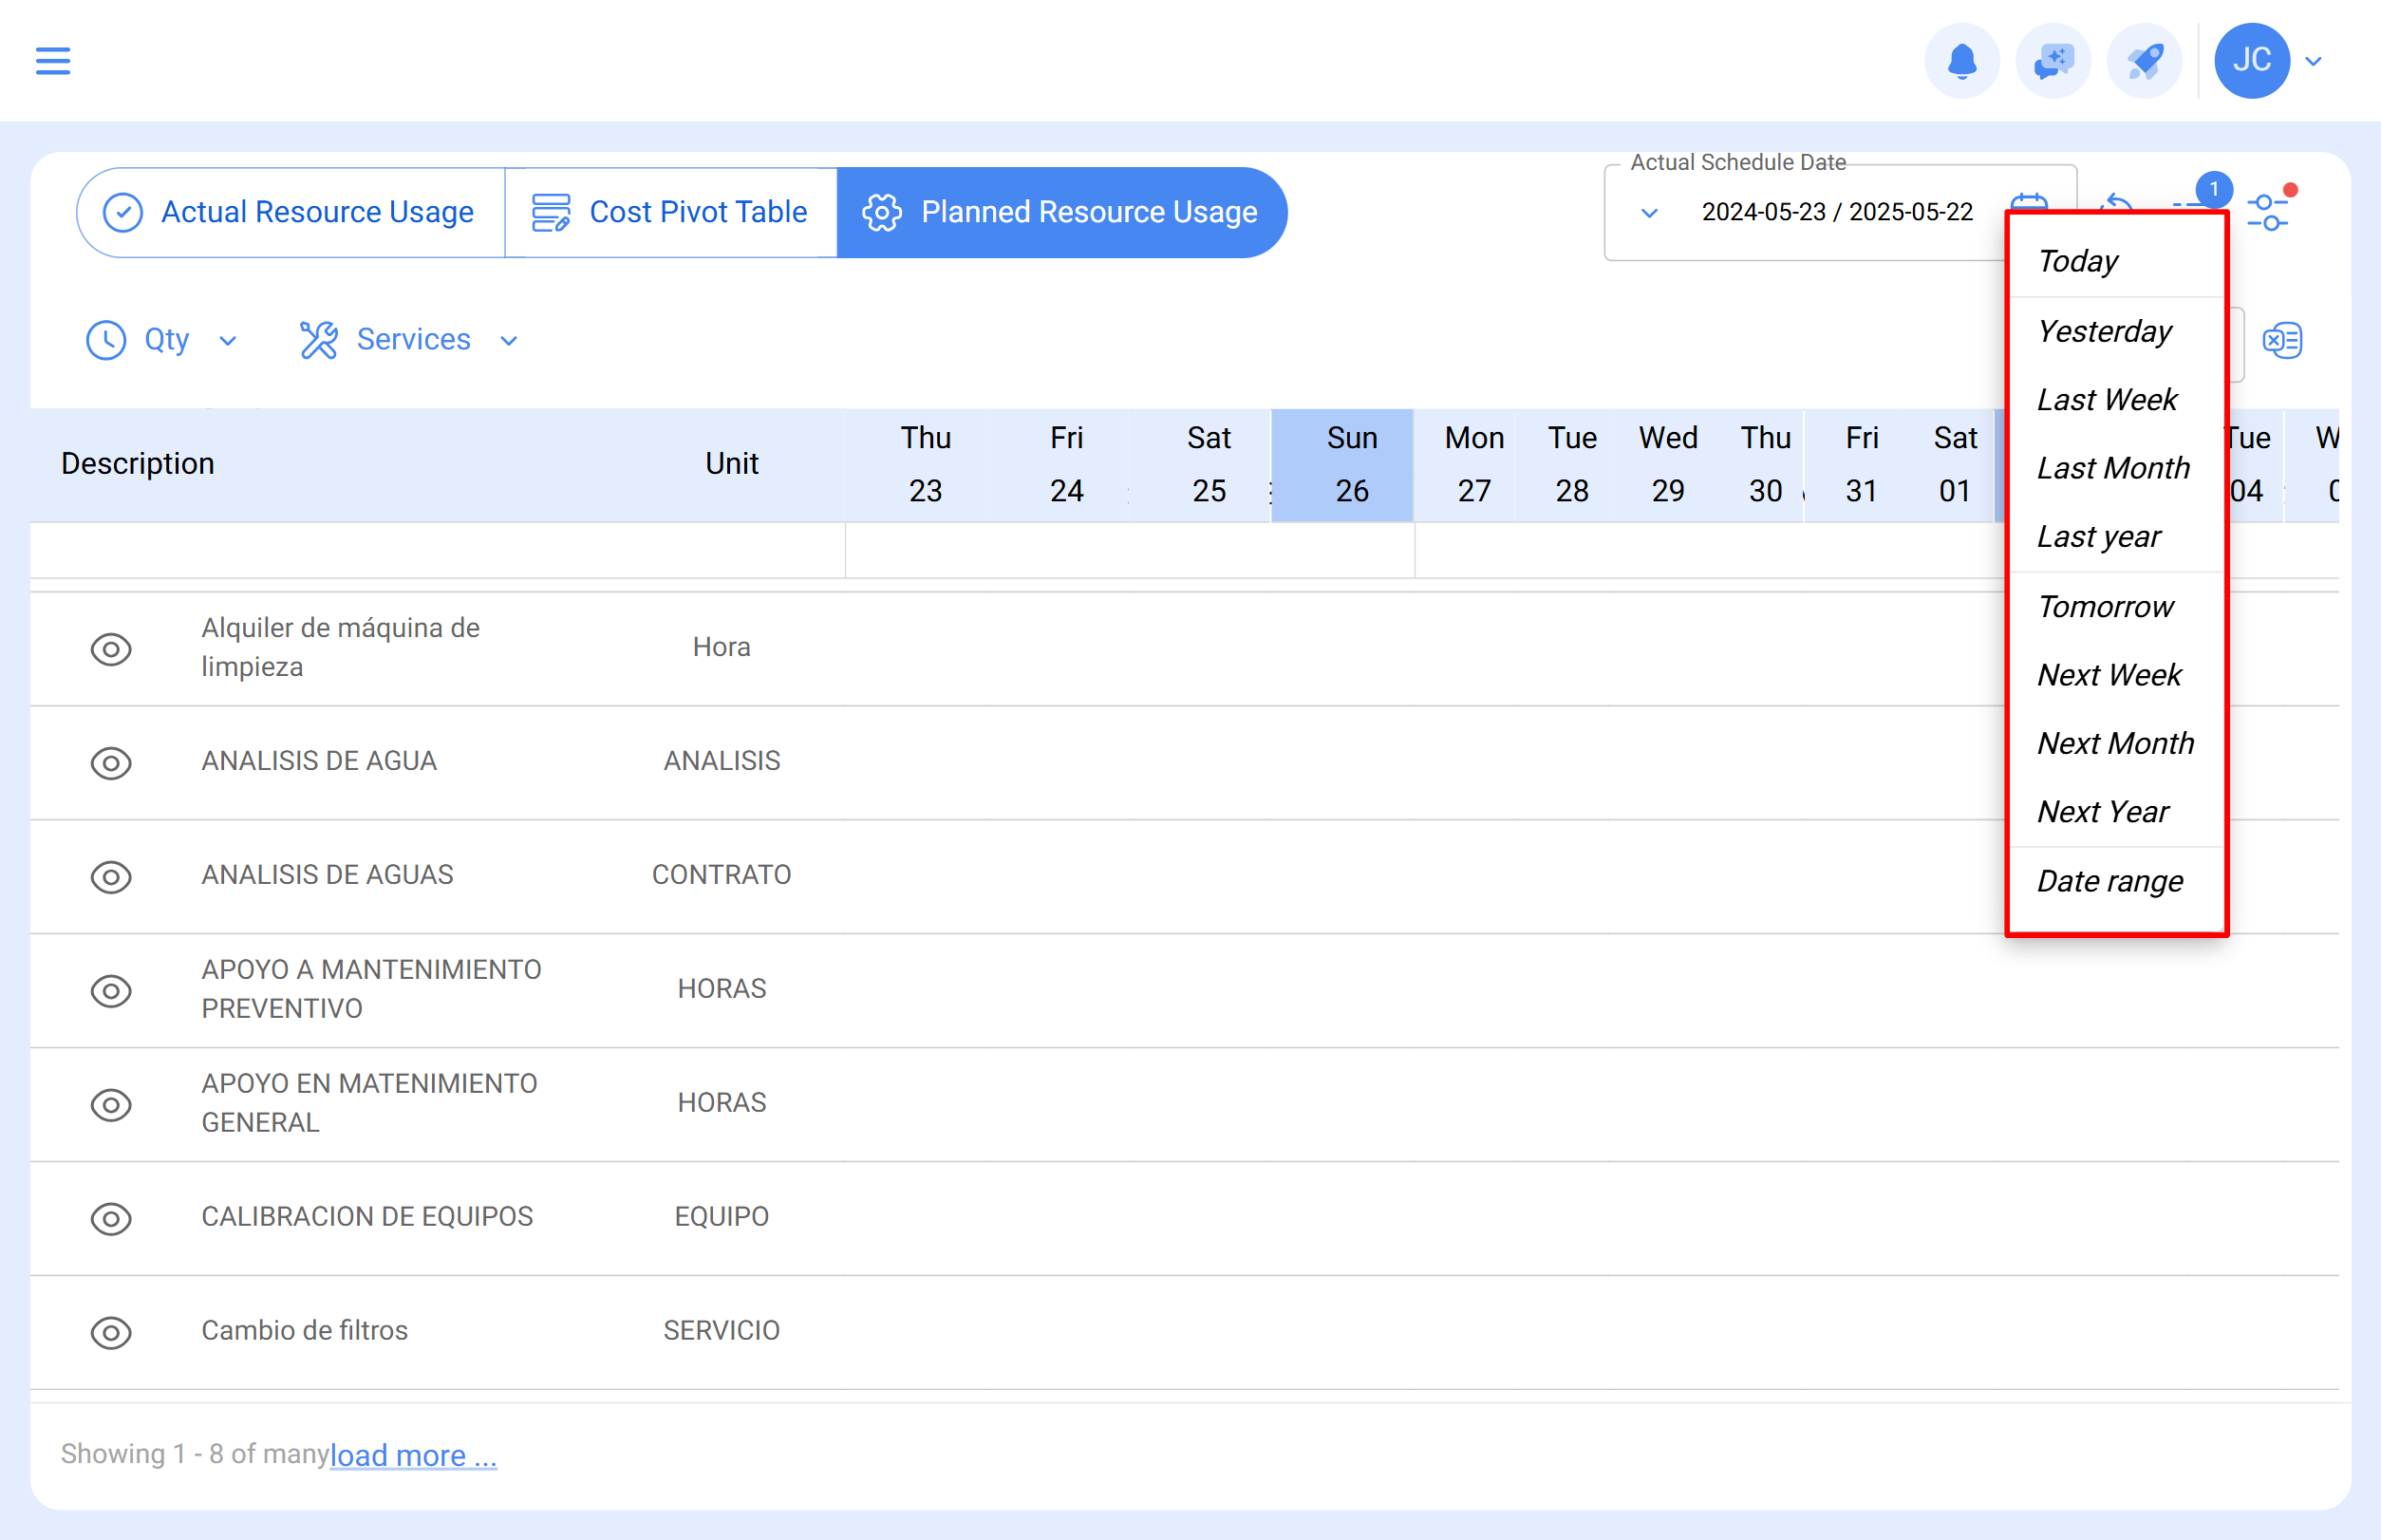Viewport: 2381px width, 1540px height.
Task: Click the filter badge showing 1
Action: [2214, 189]
